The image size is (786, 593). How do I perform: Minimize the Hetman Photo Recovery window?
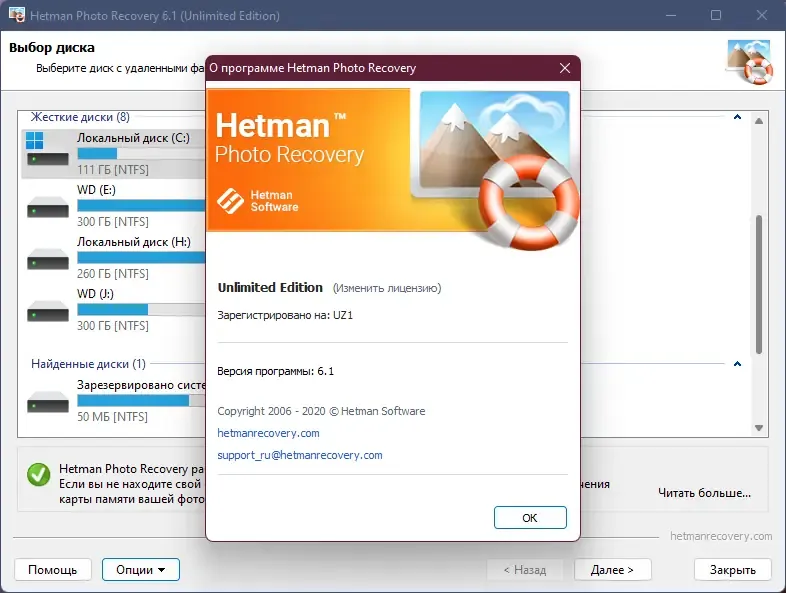click(671, 15)
